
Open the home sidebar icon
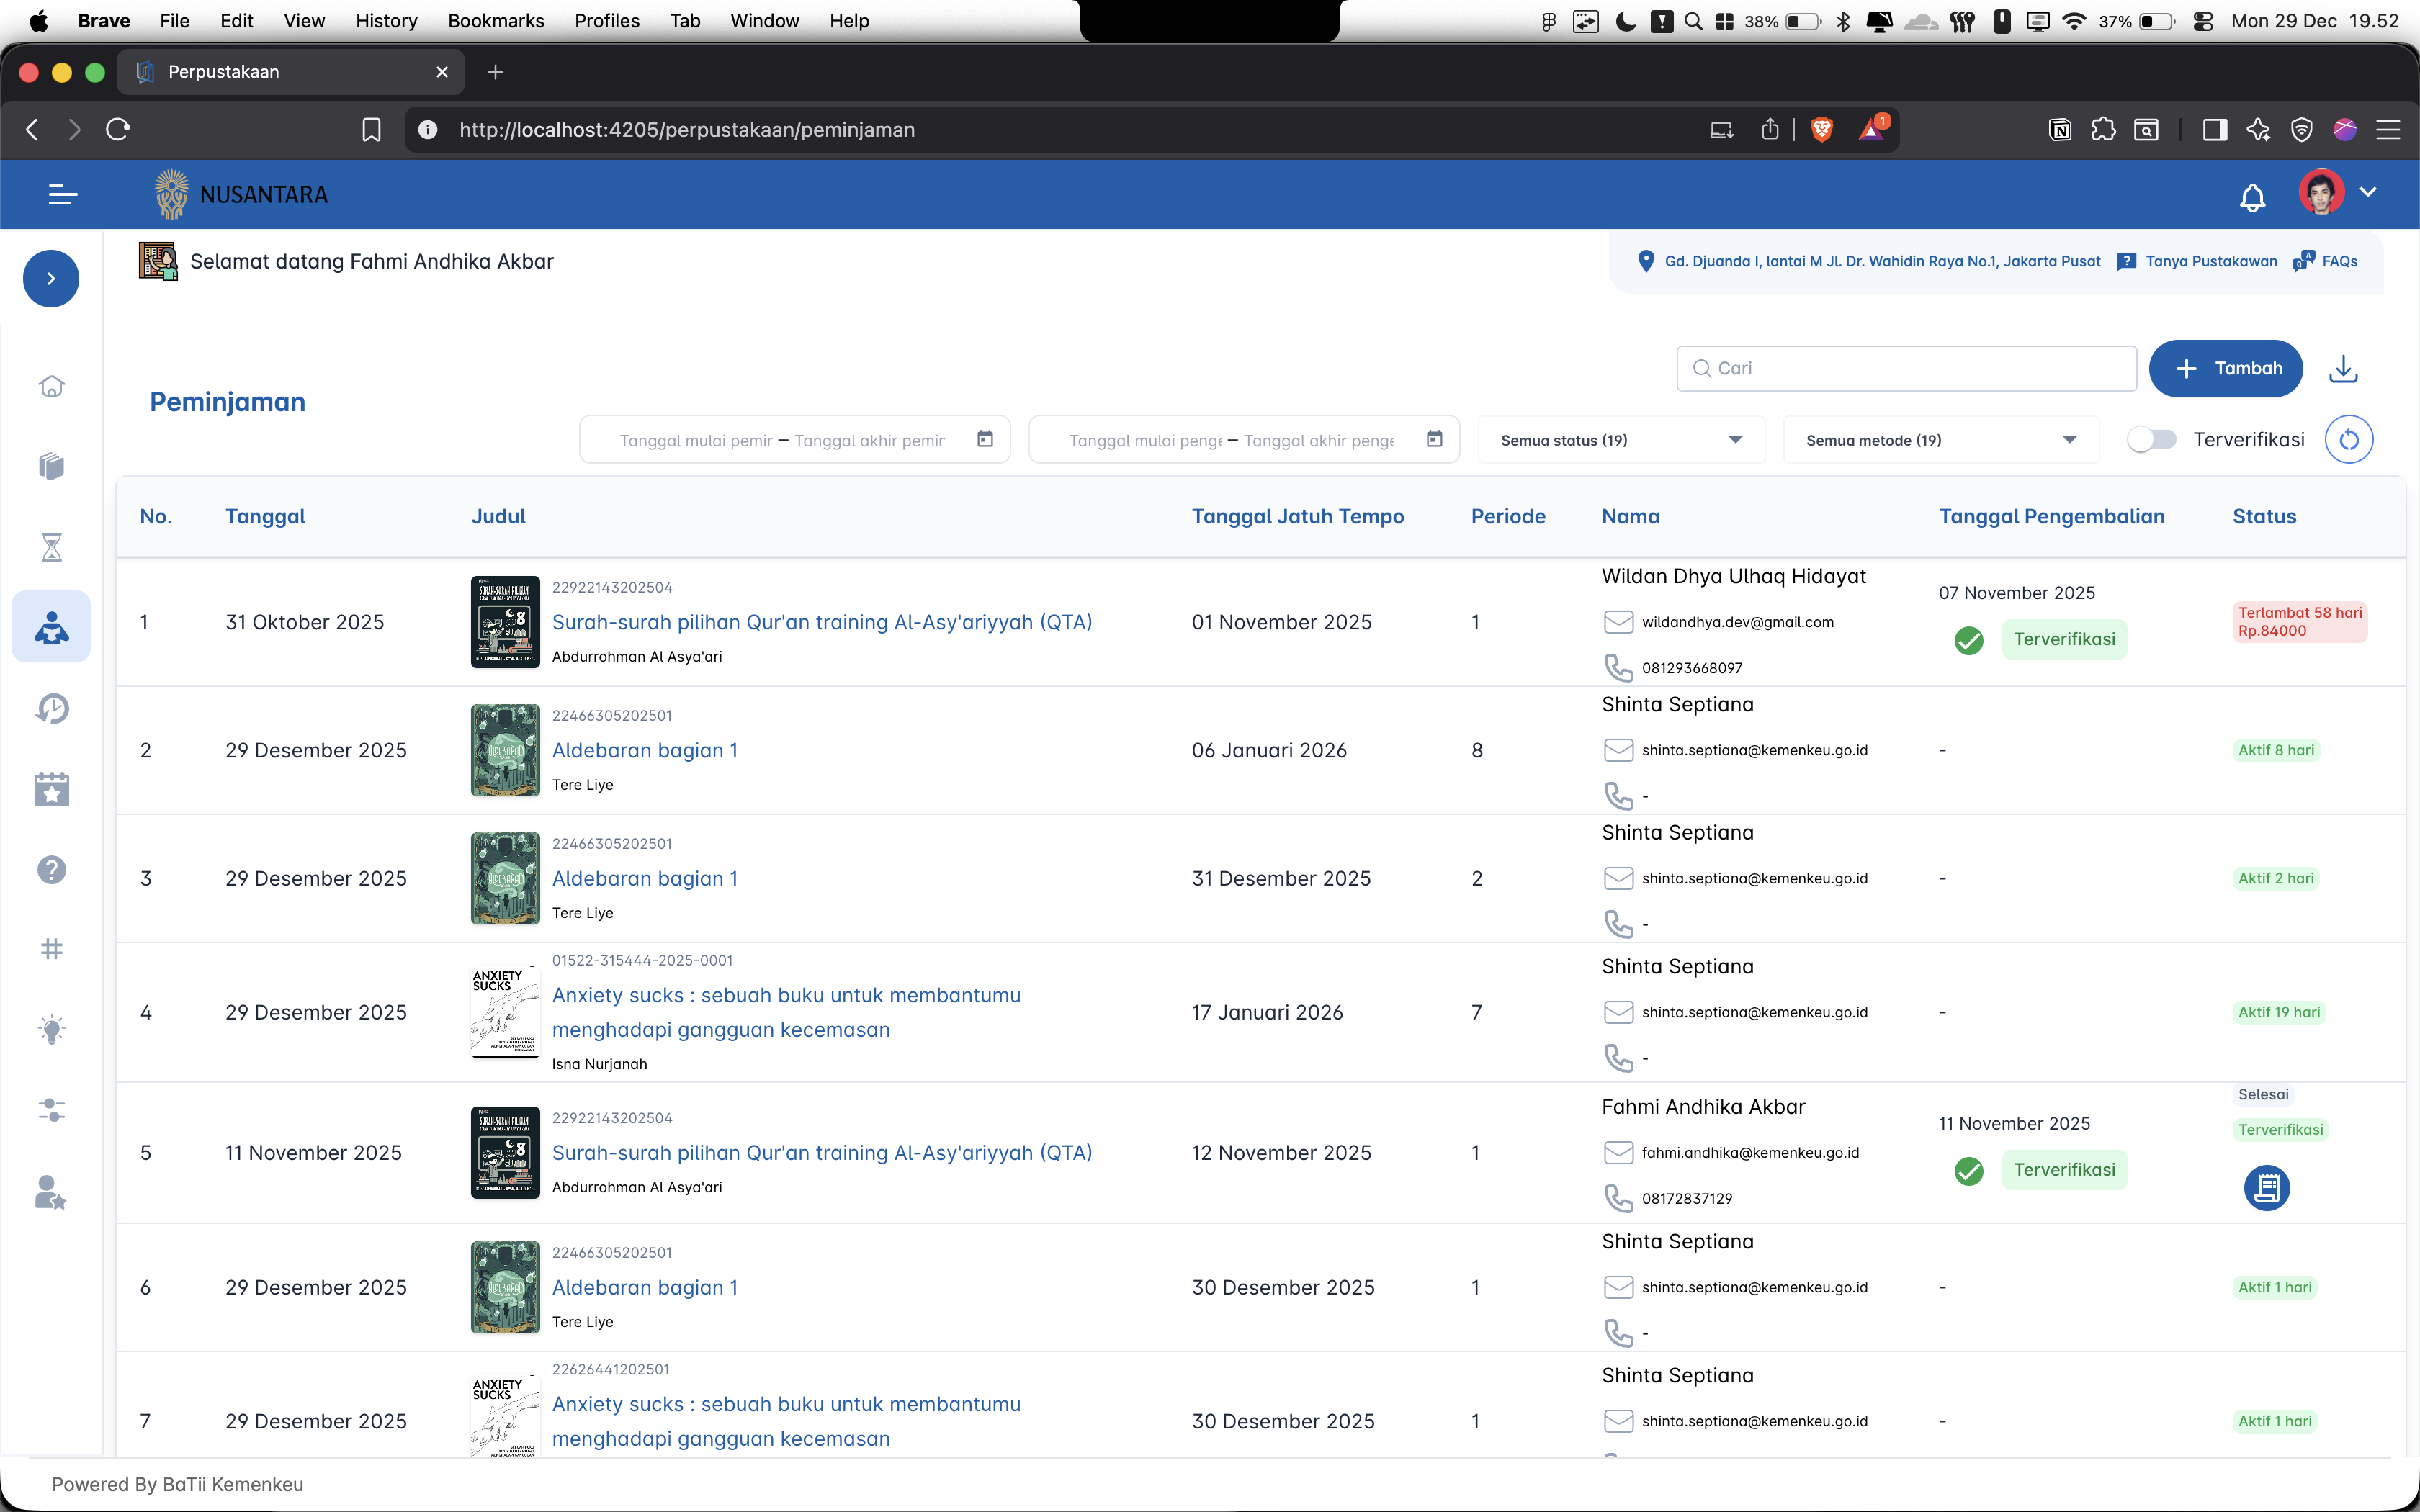coord(51,386)
